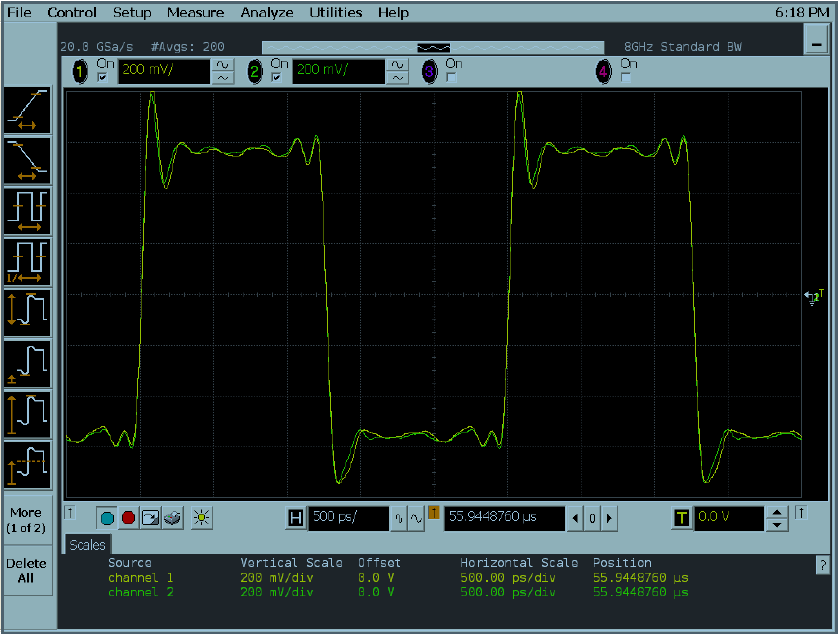Select the rise time measurement icon
Image resolution: width=839 pixels, height=634 pixels.
coord(27,110)
